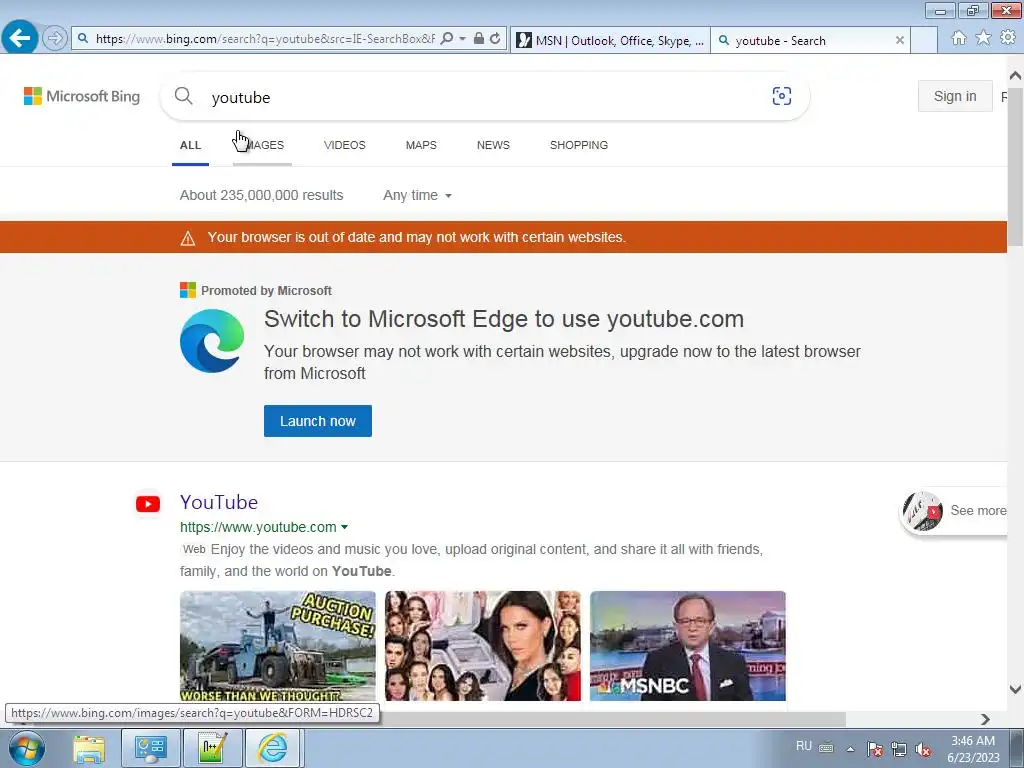Click the red YouTube favicon beside result
The width and height of the screenshot is (1024, 768).
click(x=148, y=504)
